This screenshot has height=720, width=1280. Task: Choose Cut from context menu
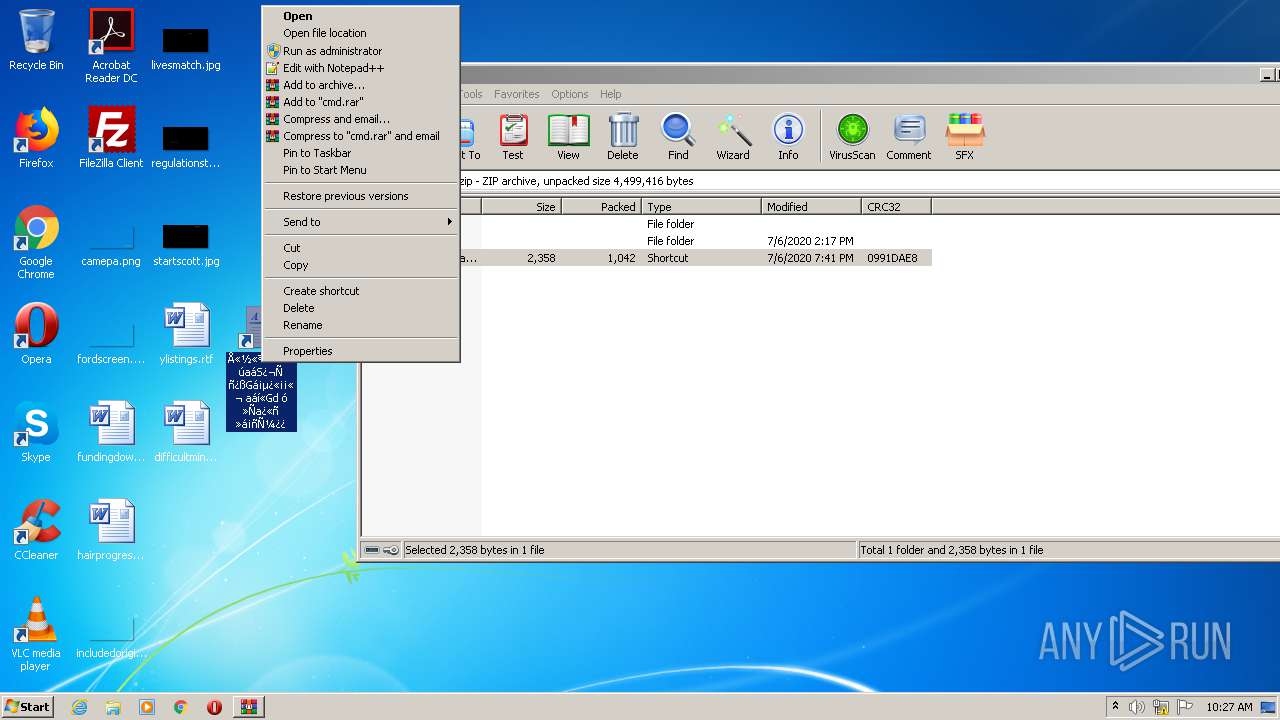coord(360,248)
